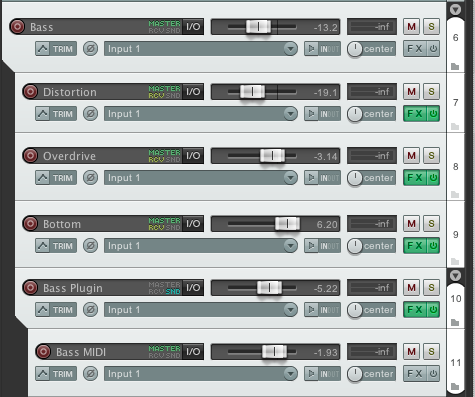
Task: Invert phase on the Bottom track
Action: (90, 246)
